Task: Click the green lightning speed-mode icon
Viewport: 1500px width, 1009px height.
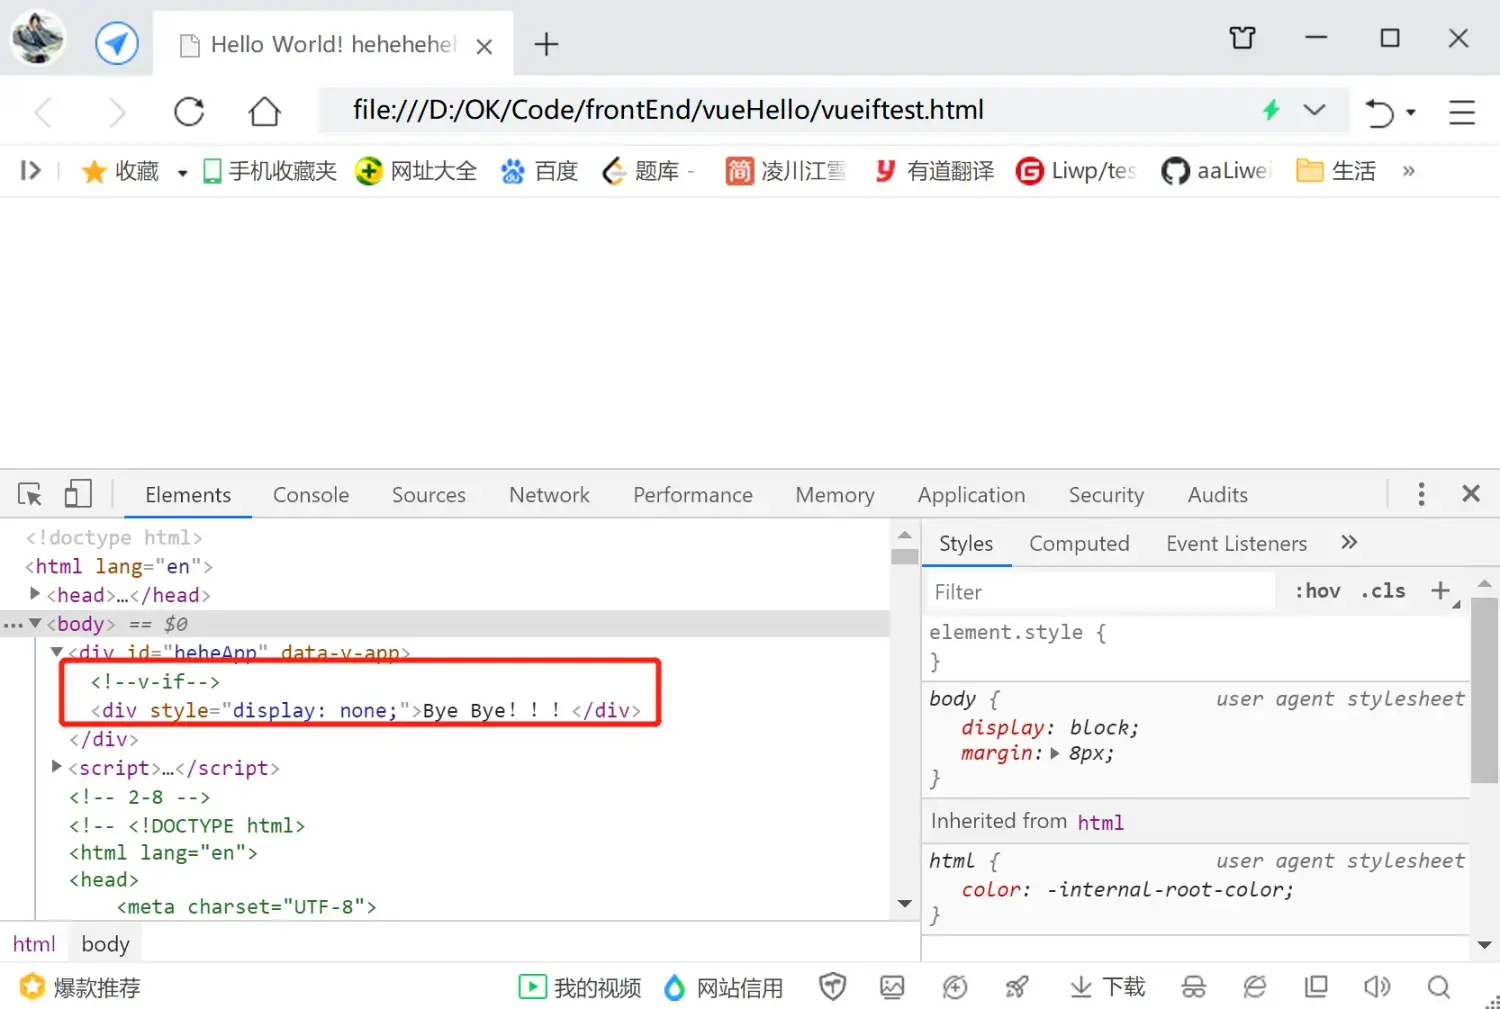Action: coord(1271,110)
